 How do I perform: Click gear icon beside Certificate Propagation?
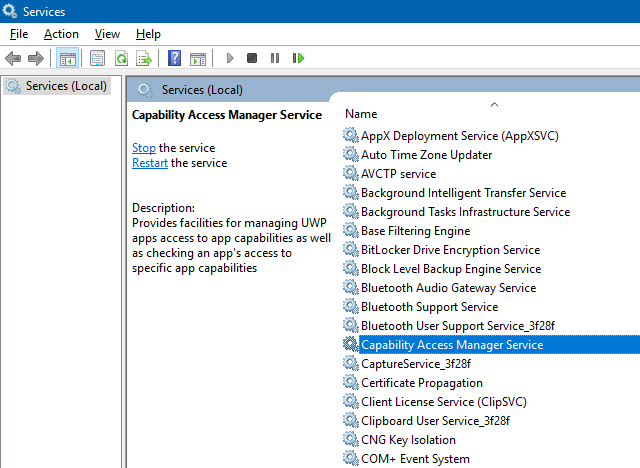[351, 382]
